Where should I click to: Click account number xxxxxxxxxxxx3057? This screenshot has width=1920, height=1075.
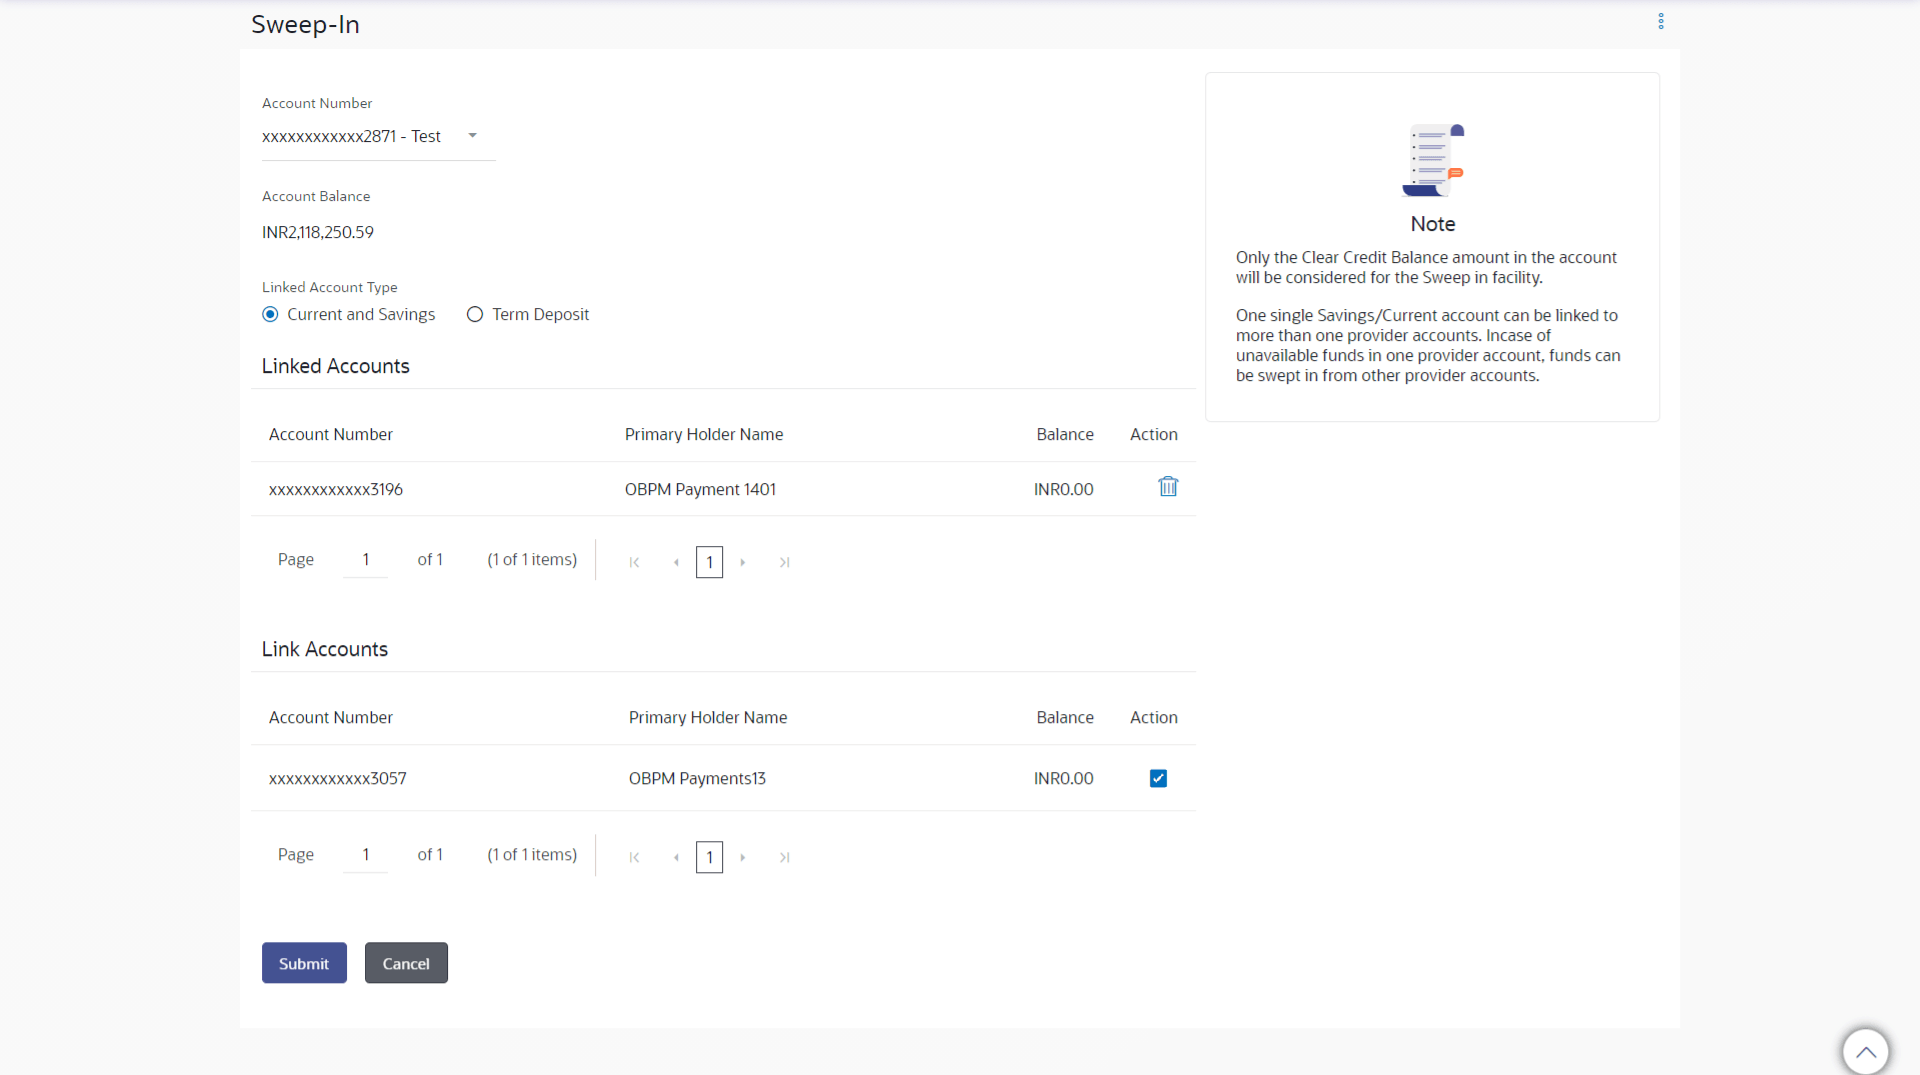338,778
